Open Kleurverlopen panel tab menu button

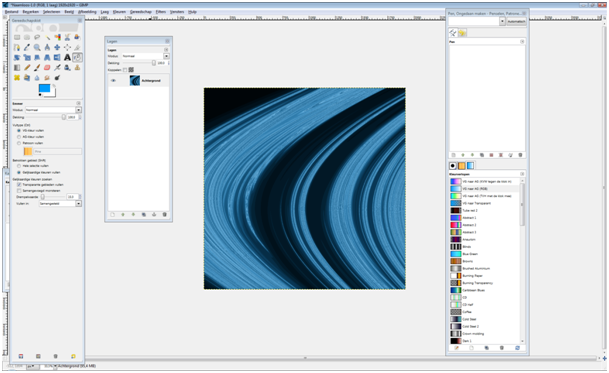pyautogui.click(x=522, y=174)
